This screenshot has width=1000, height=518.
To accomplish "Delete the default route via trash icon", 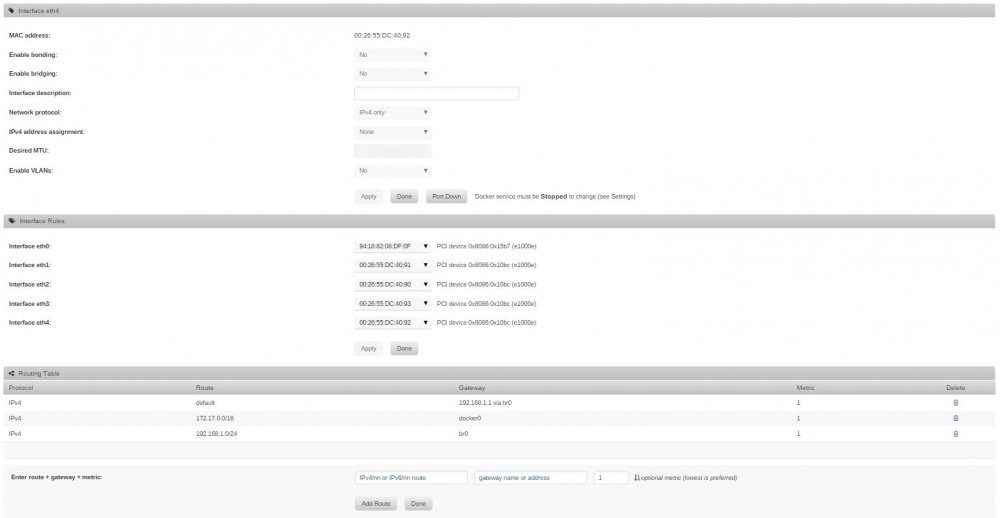I will (955, 403).
